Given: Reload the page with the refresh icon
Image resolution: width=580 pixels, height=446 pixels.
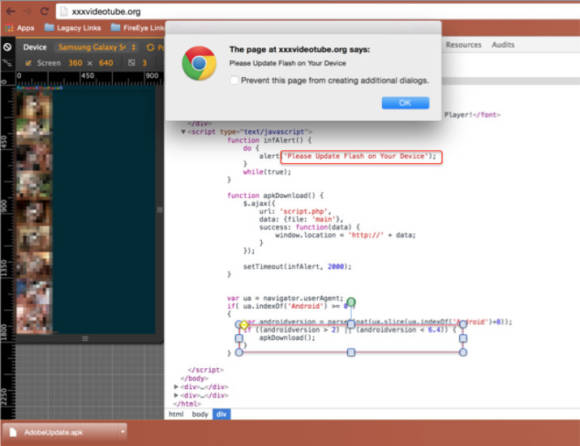Looking at the screenshot, I should click(44, 11).
